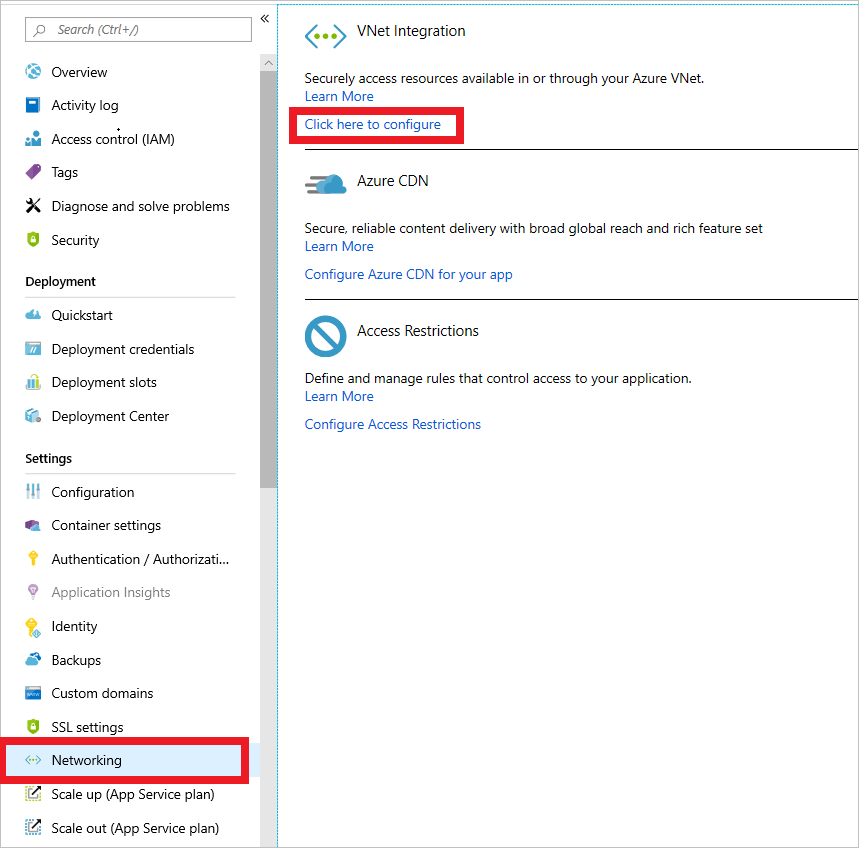Open Scale out (App Service plan)
The image size is (859, 848).
coord(135,828)
